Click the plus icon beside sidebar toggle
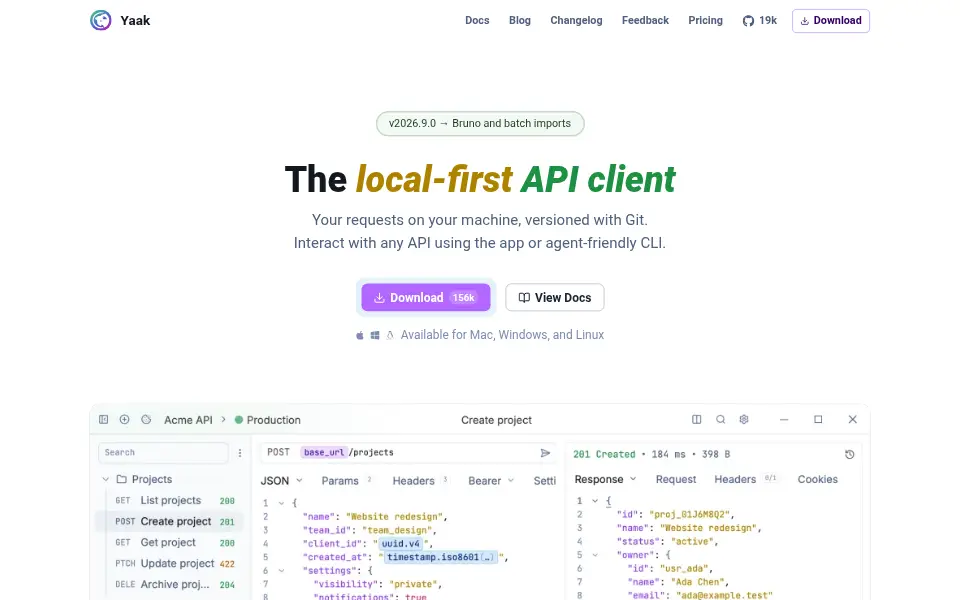The width and height of the screenshot is (960, 600). [124, 419]
